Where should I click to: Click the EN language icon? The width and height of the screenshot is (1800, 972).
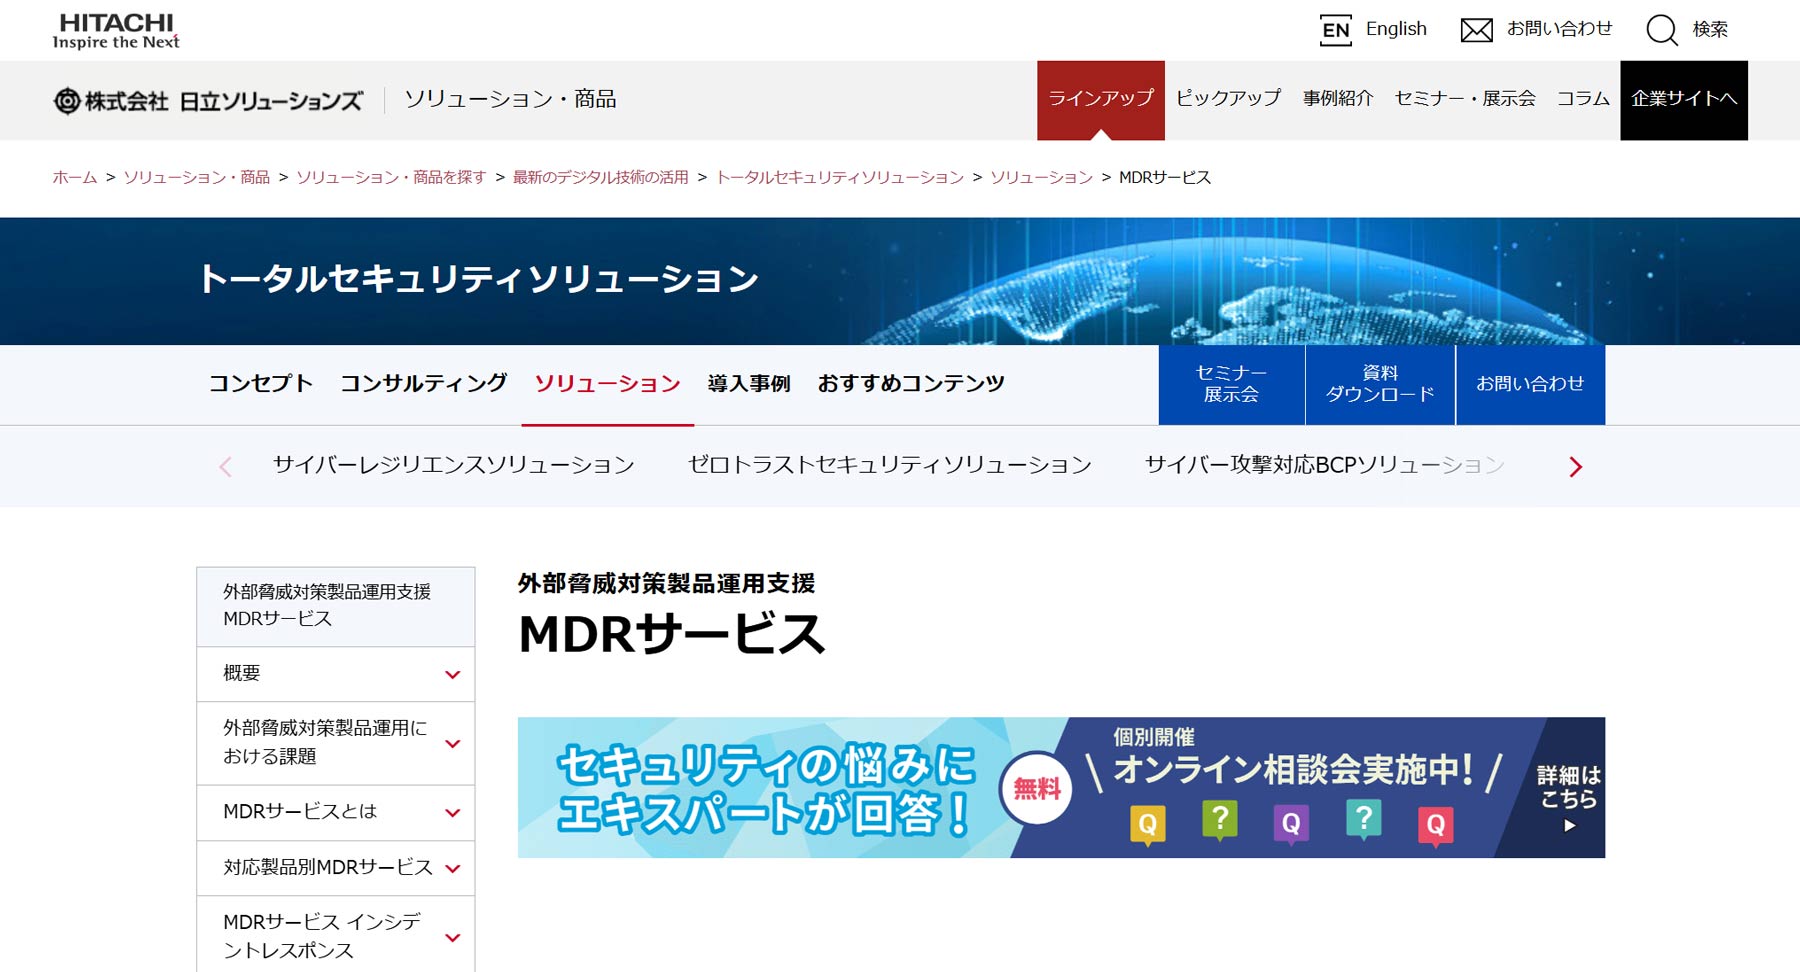[1335, 30]
